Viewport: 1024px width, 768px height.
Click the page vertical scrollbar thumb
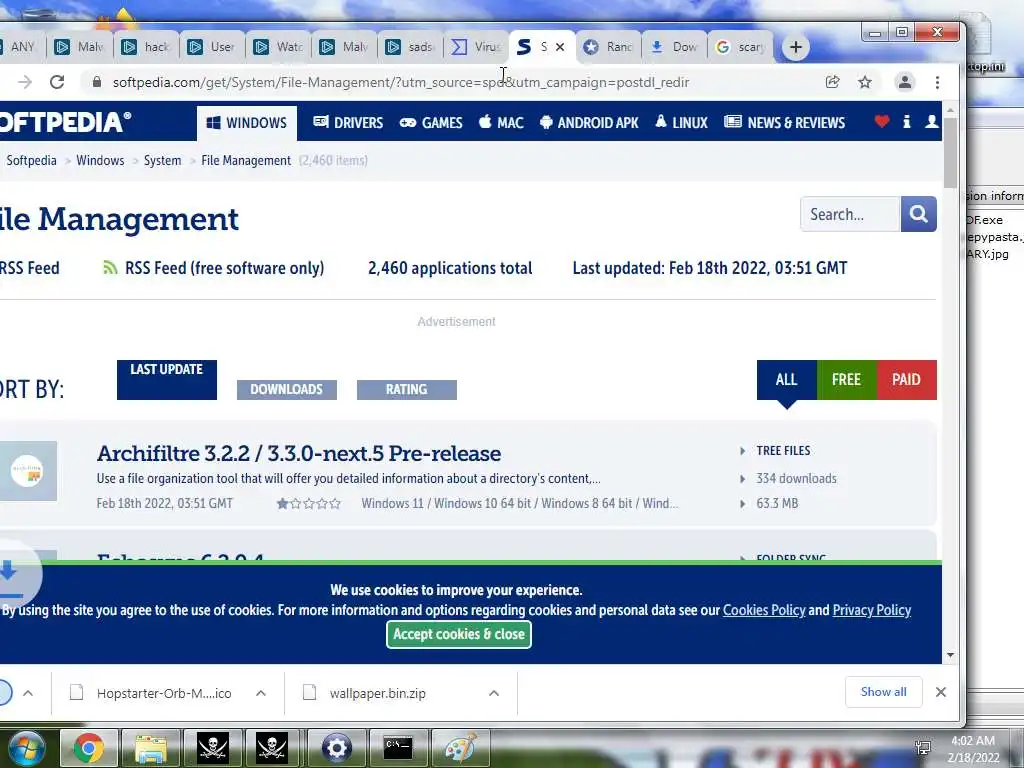950,153
